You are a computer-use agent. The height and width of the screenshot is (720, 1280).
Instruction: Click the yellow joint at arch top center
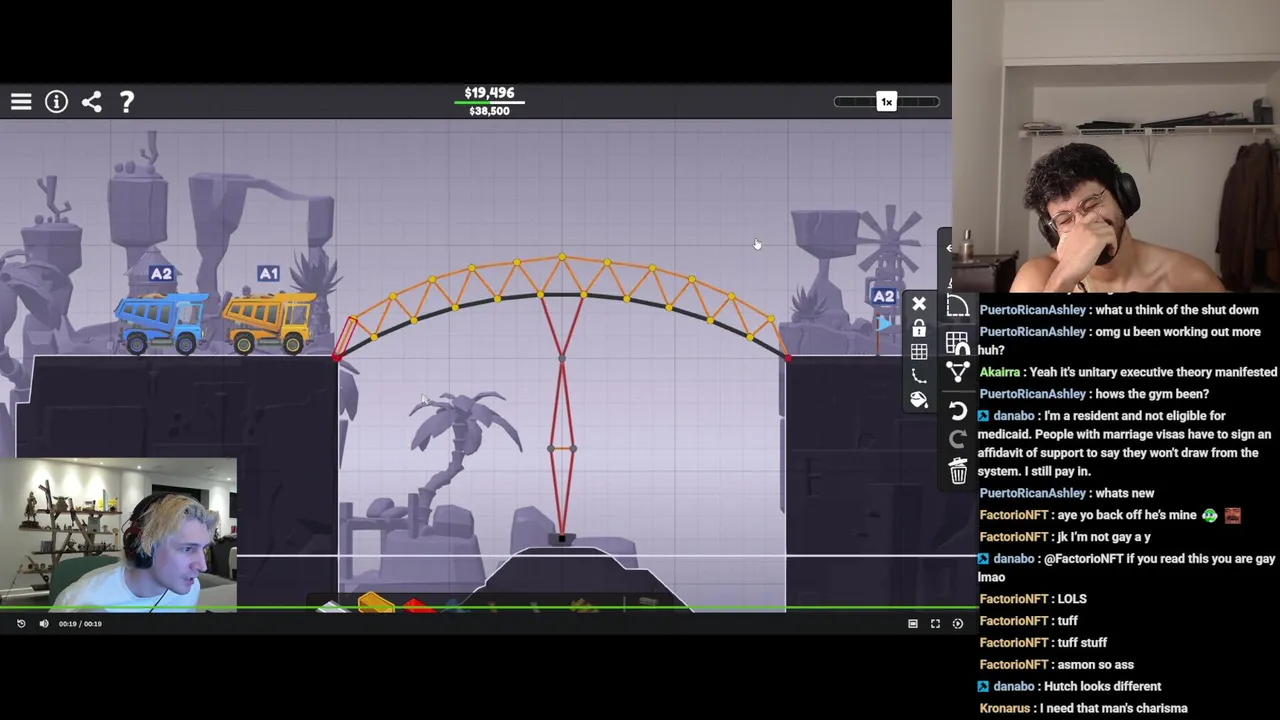[x=562, y=257]
